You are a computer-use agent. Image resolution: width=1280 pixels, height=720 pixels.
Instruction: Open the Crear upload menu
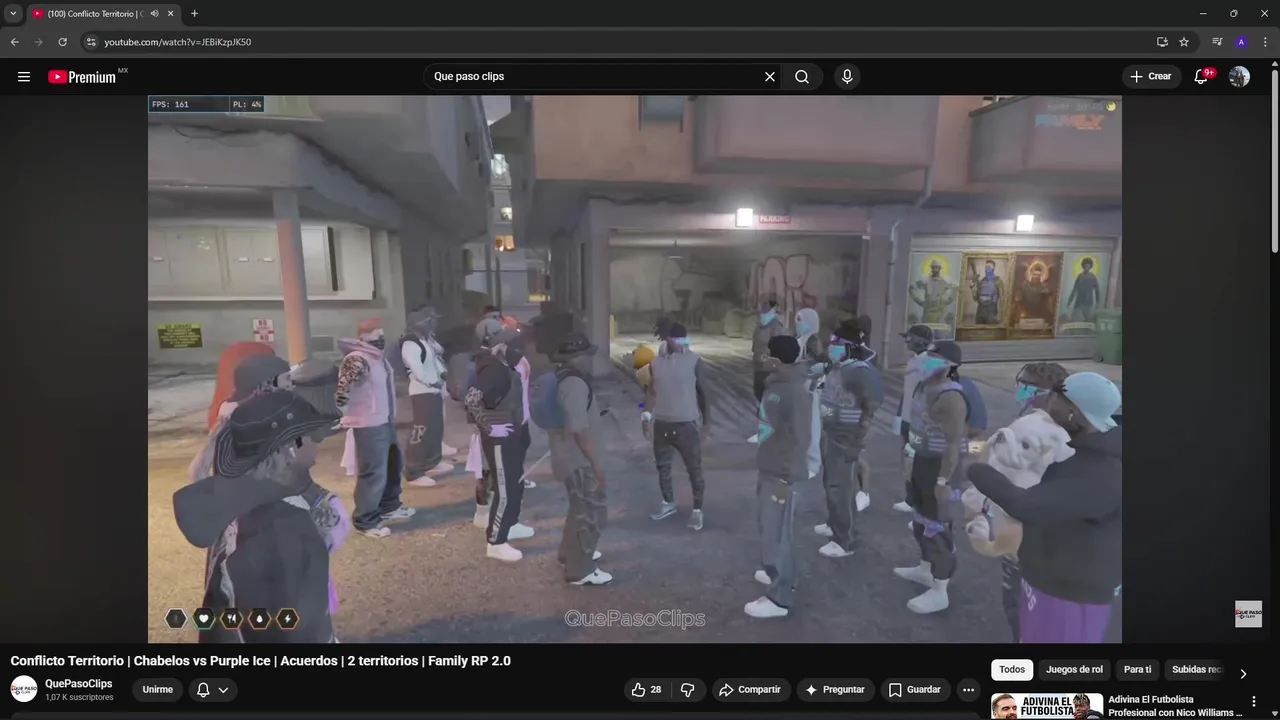coord(1151,77)
